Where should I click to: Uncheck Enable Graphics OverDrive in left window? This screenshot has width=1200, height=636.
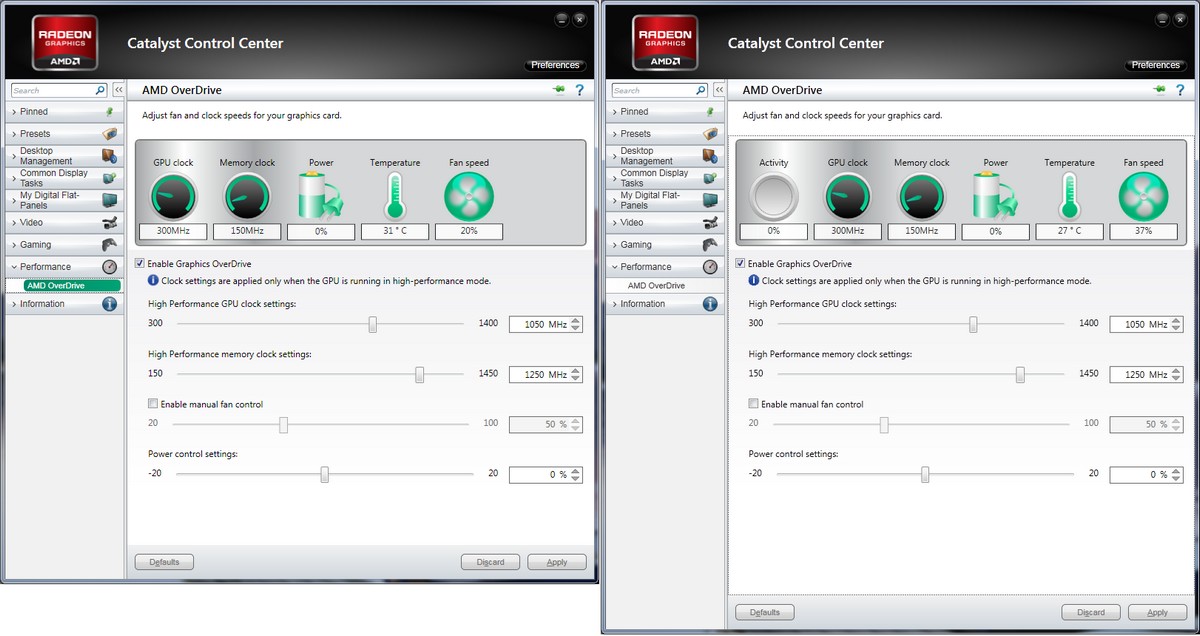click(x=140, y=264)
